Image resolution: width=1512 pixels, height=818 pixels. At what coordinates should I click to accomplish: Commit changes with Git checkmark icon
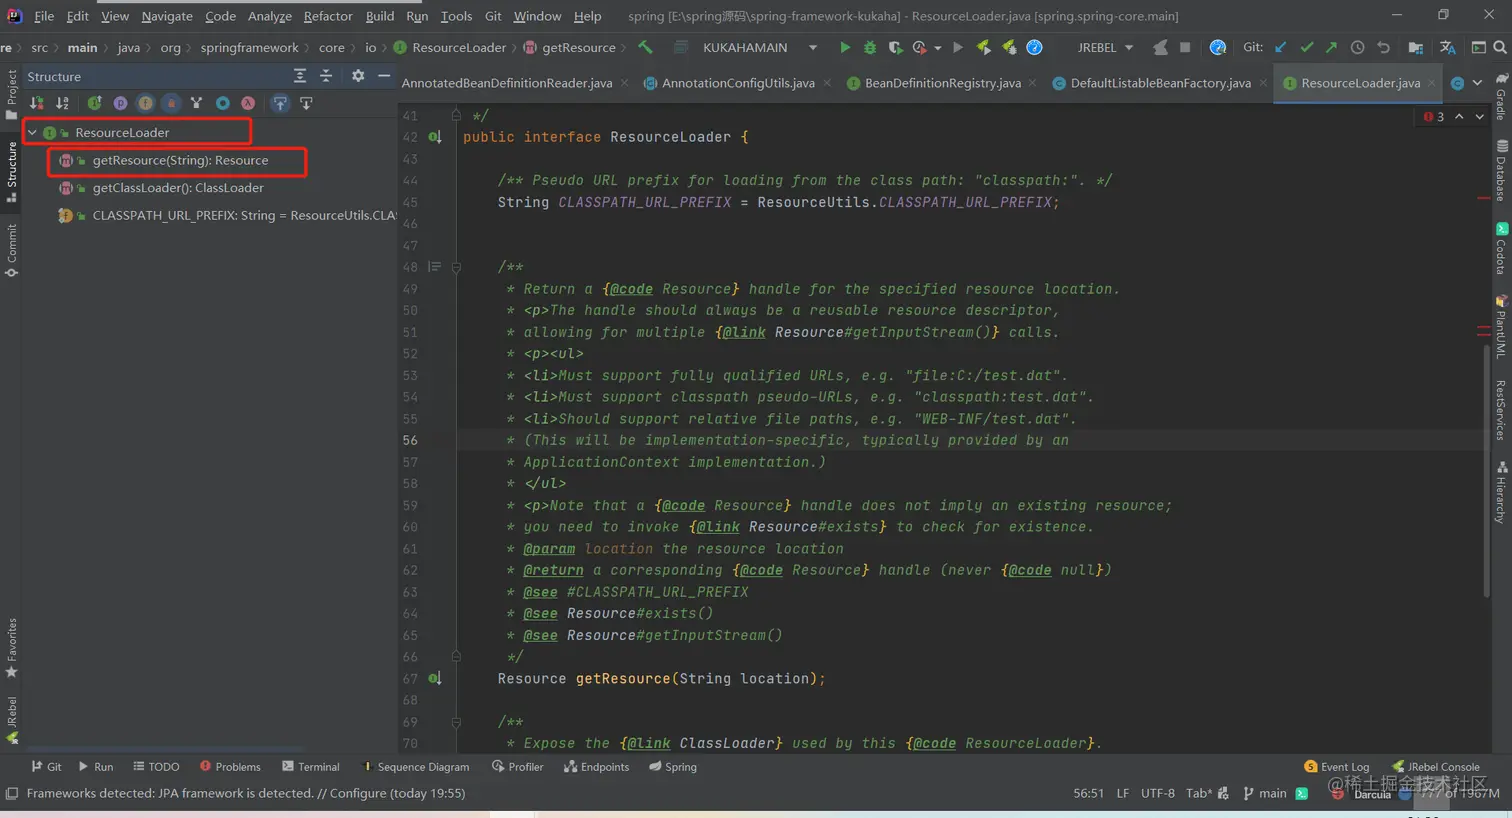click(1306, 47)
